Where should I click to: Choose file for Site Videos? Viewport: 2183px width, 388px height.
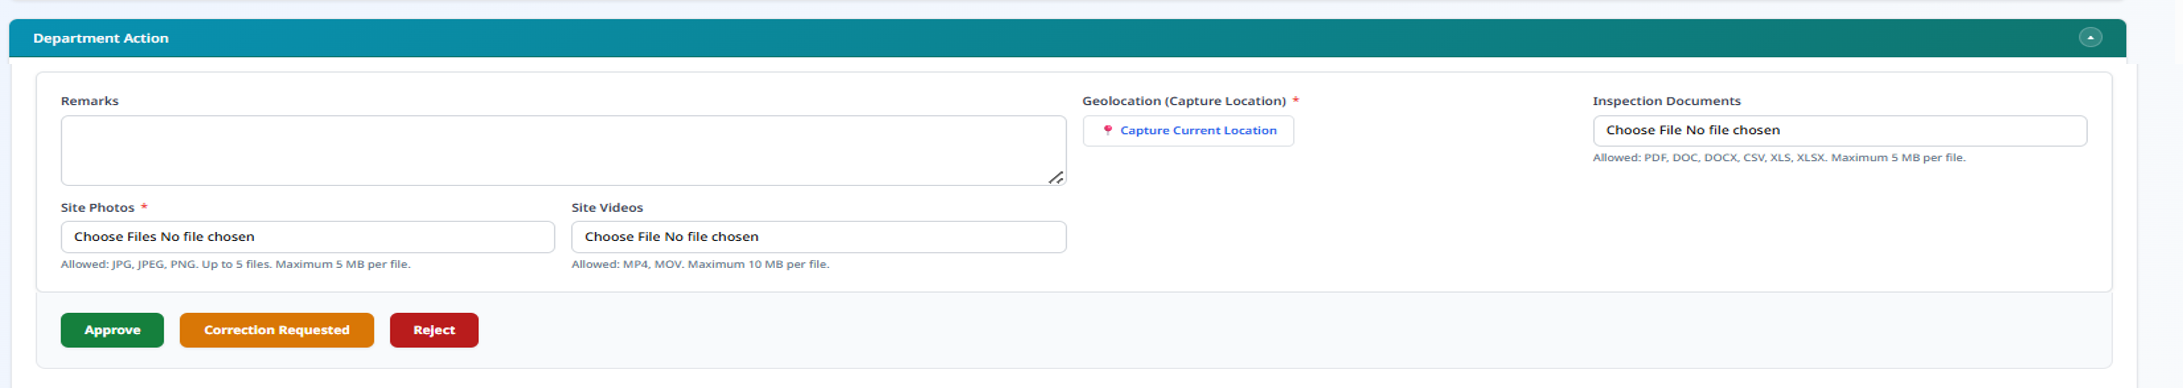tap(819, 237)
